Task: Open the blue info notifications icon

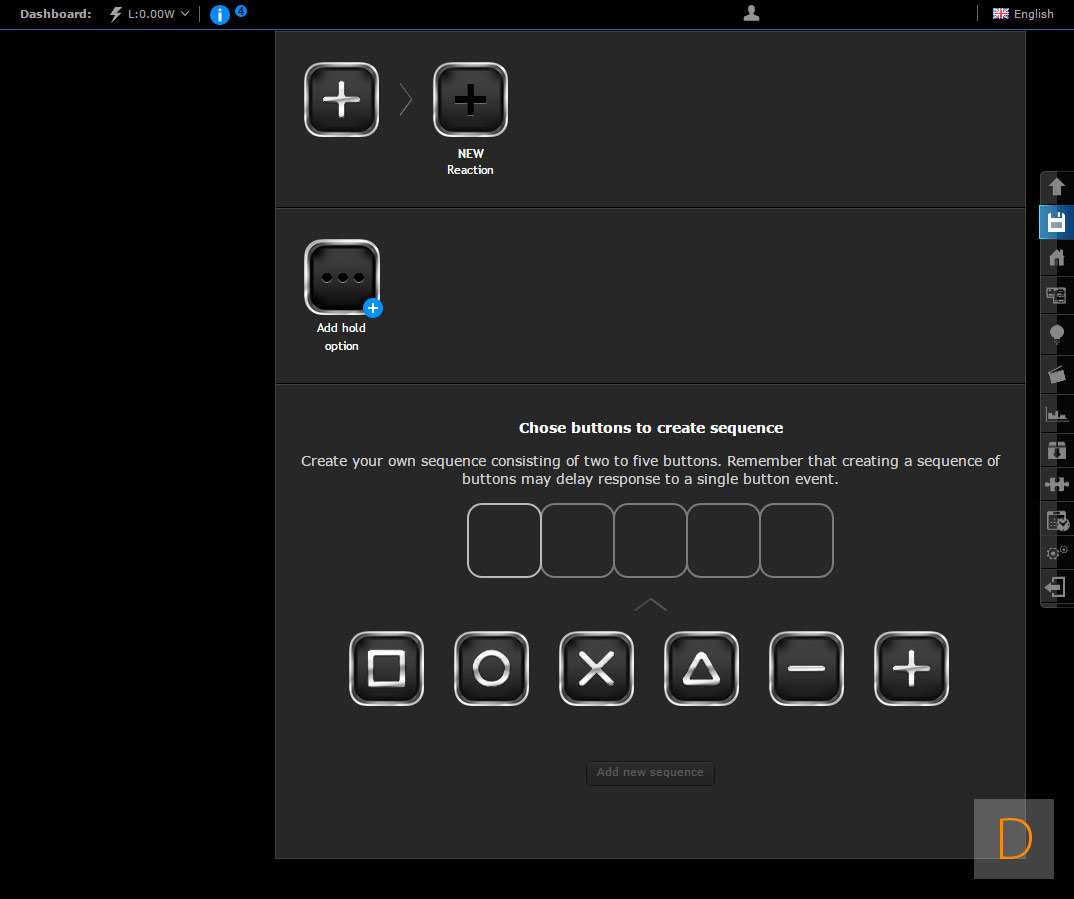Action: click(x=220, y=15)
